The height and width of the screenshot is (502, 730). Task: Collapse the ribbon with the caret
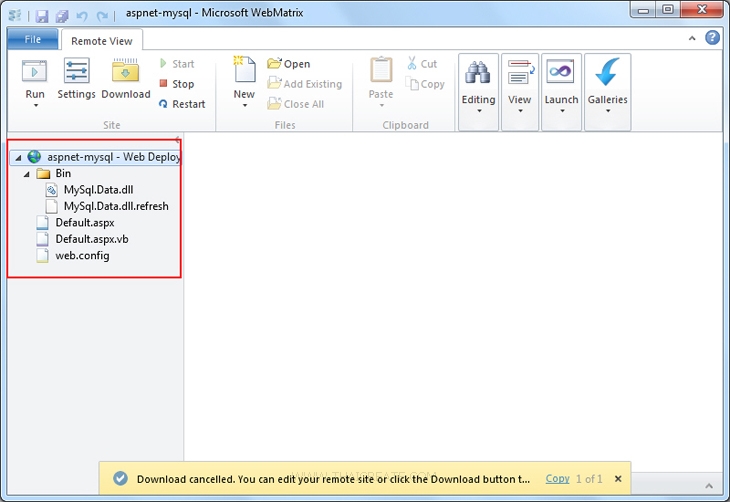point(692,39)
